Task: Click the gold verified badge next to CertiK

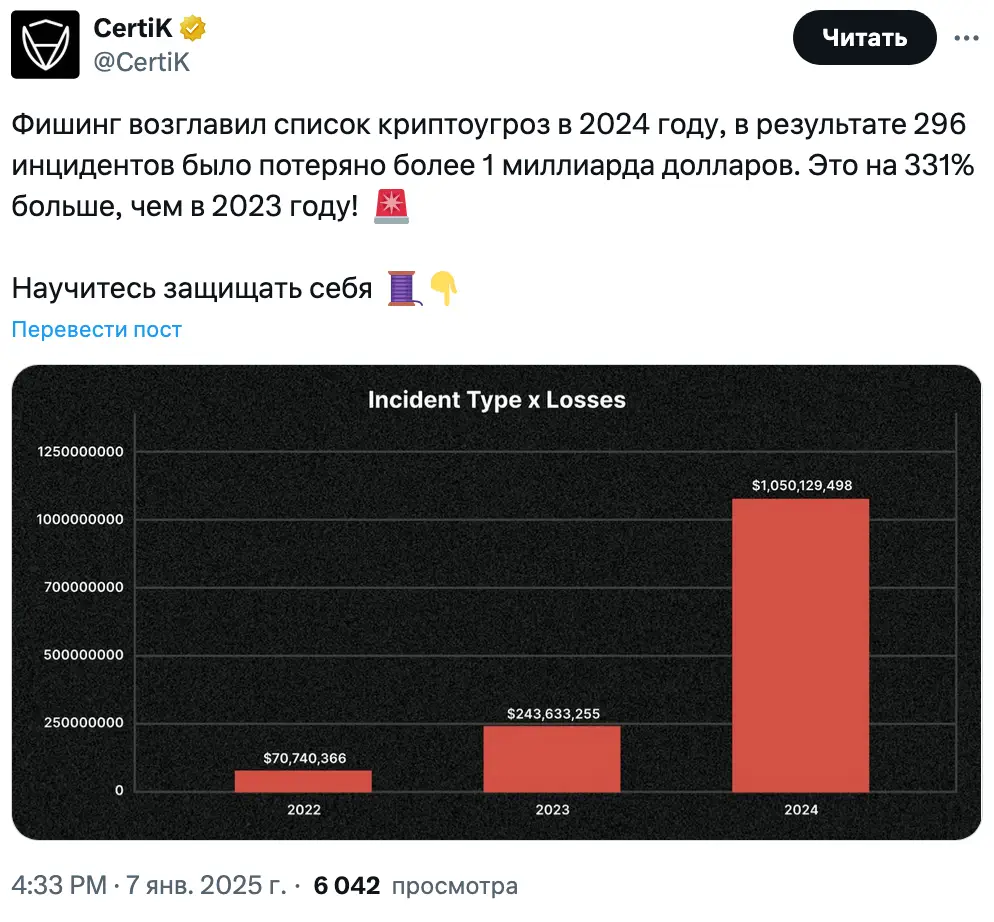Action: 193,29
